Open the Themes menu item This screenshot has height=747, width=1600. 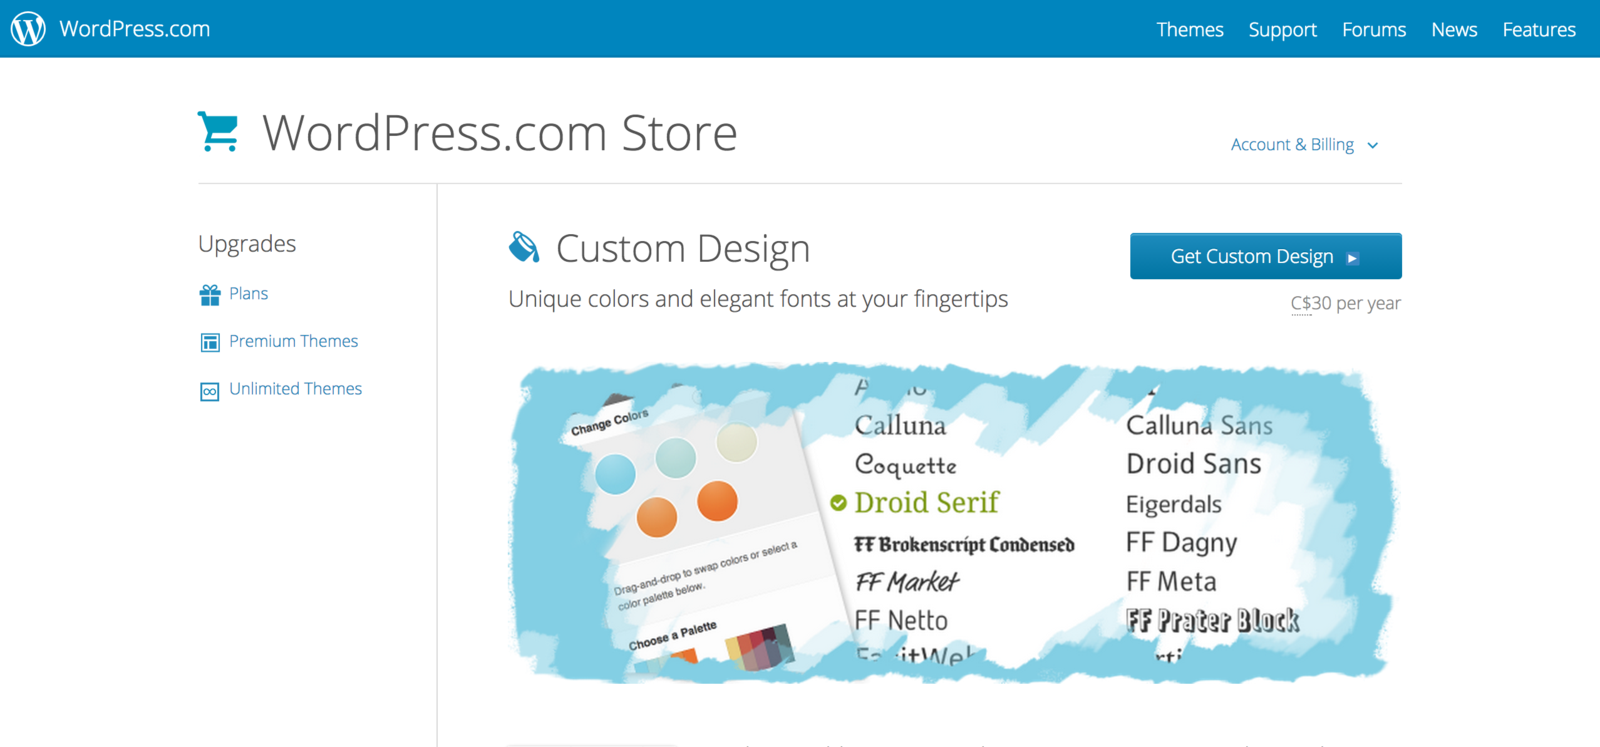pyautogui.click(x=1190, y=30)
